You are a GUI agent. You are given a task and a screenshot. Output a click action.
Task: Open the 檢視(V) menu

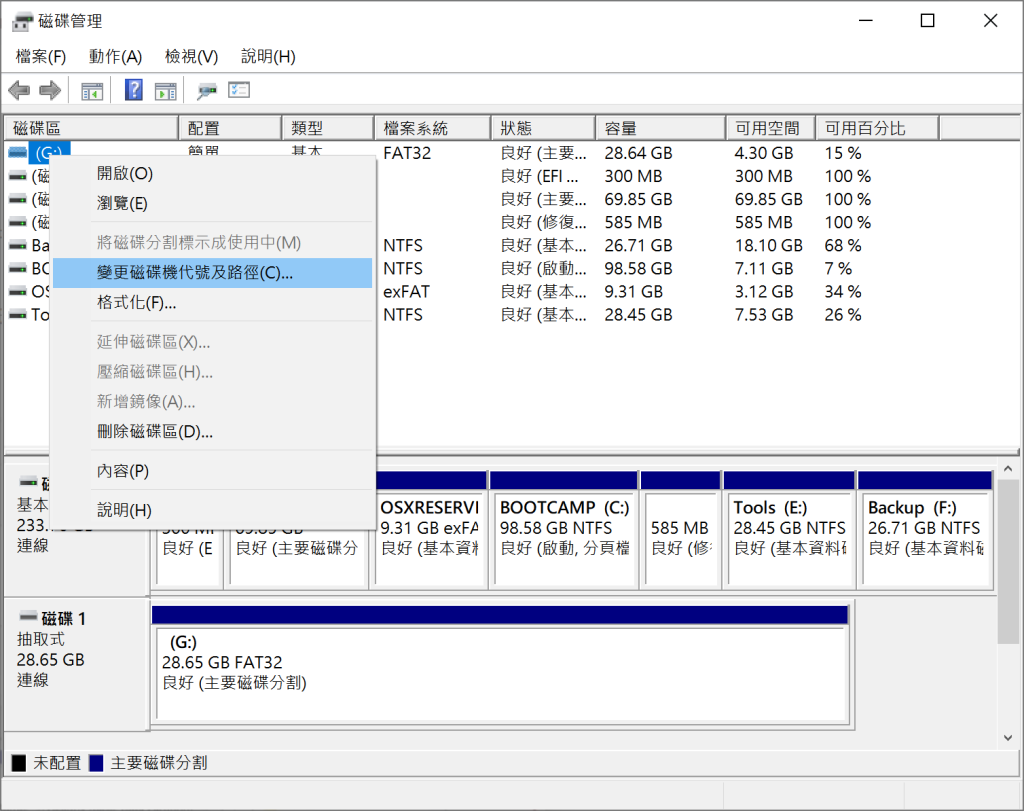(191, 57)
